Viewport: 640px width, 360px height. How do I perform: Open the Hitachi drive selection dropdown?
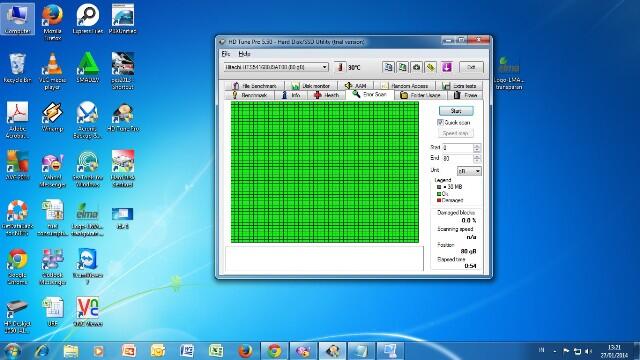pos(276,67)
